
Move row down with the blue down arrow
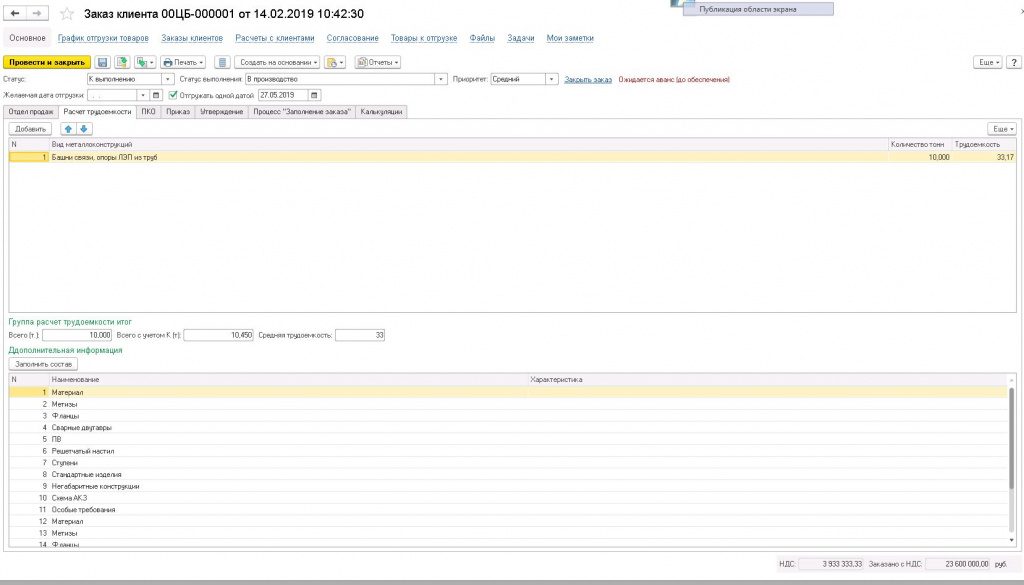point(84,129)
